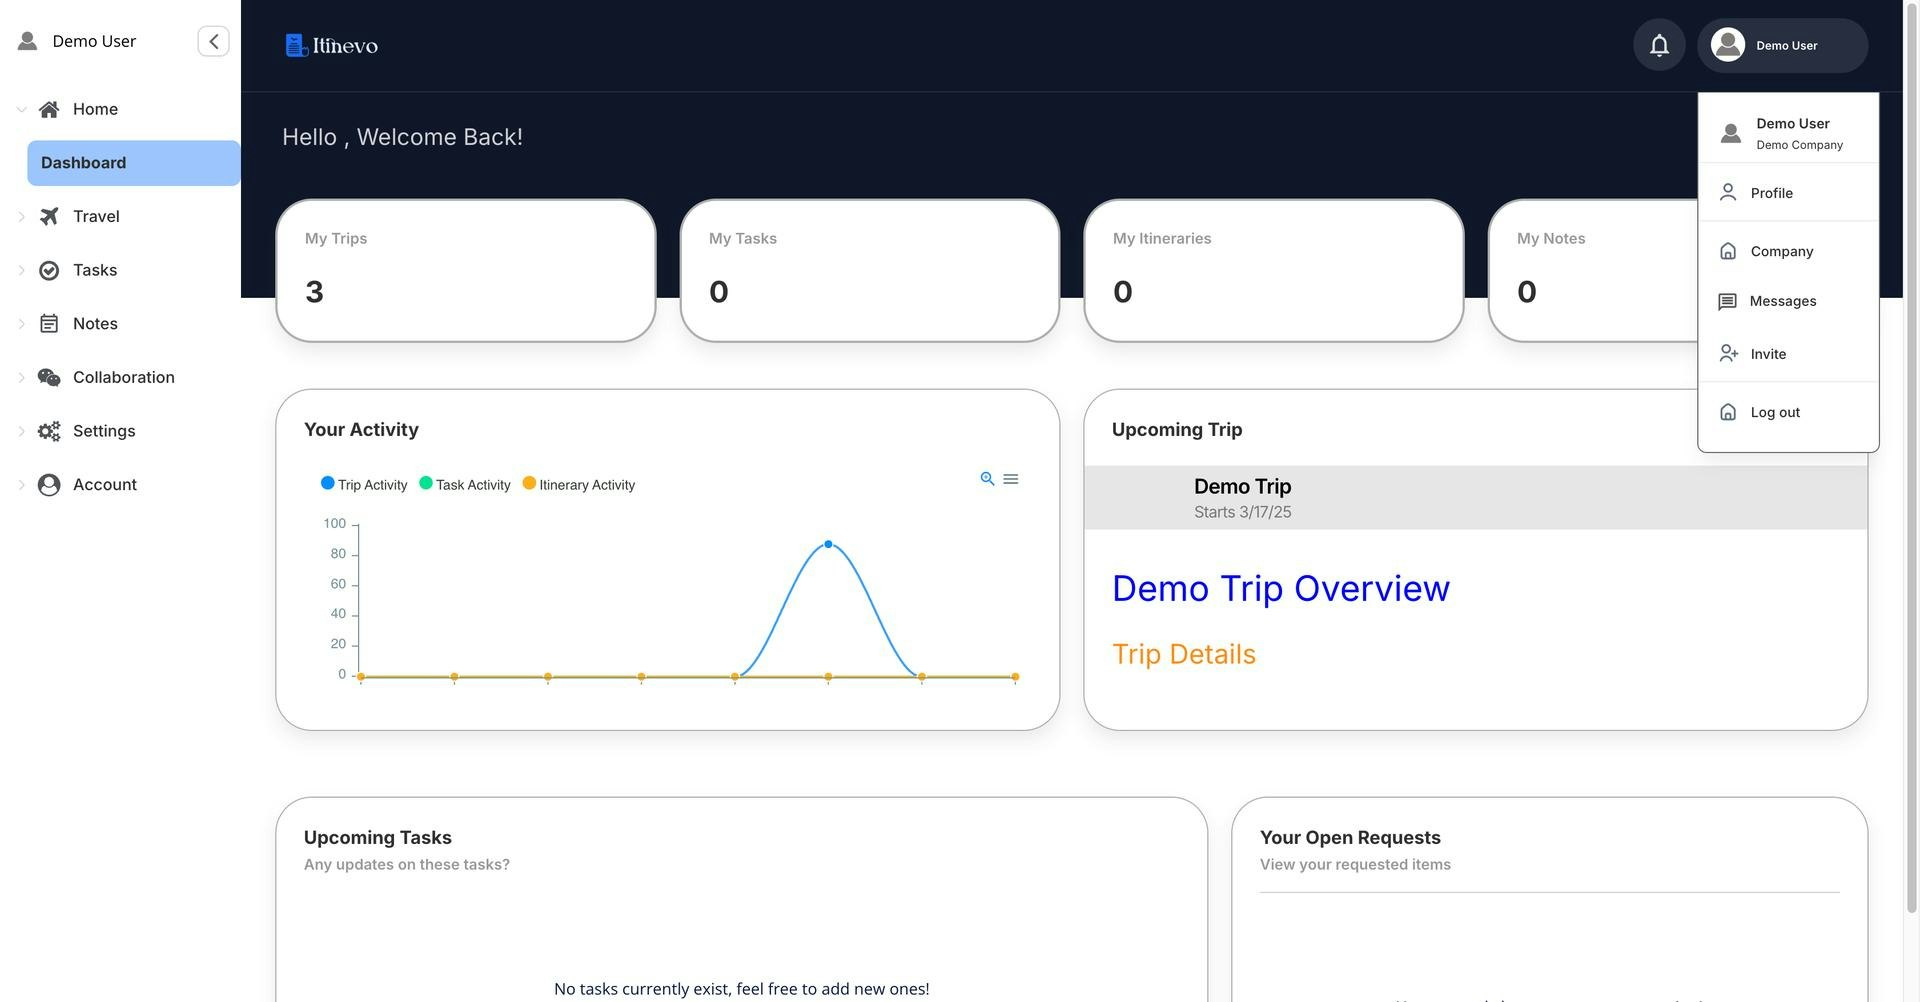This screenshot has height=1002, width=1920.
Task: Select Profile from user menu
Action: [1788, 192]
